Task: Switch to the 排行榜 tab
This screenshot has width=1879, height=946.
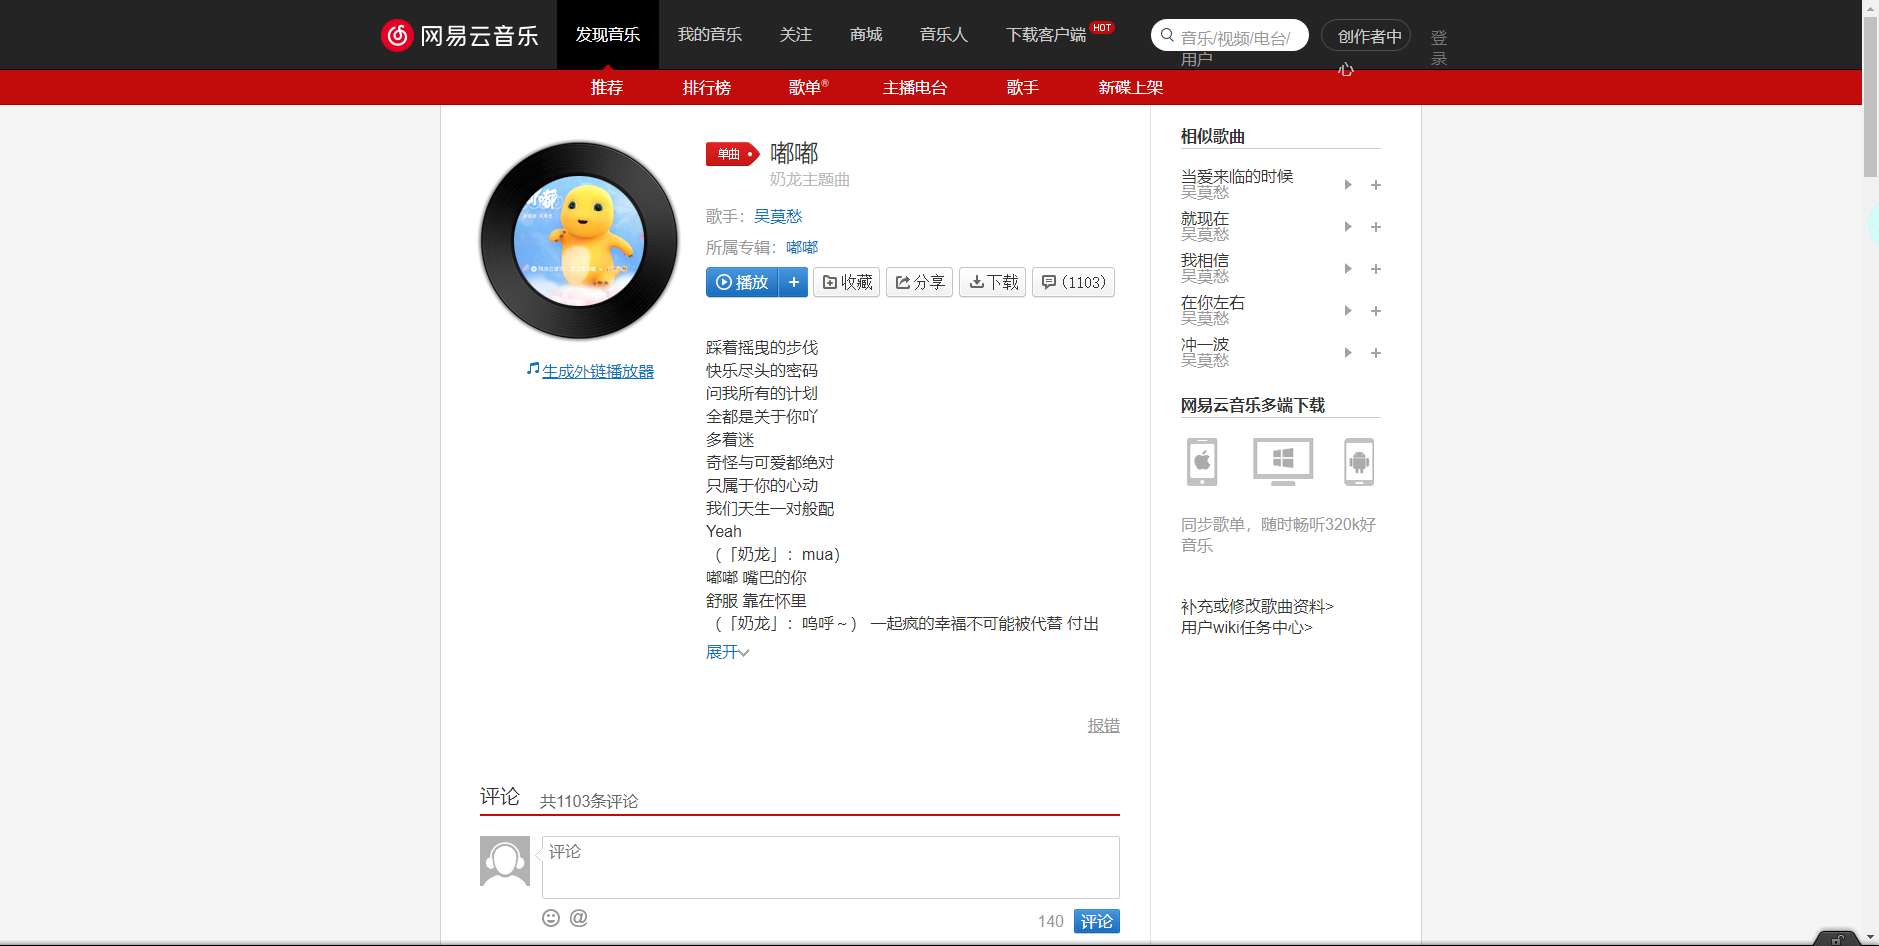Action: pyautogui.click(x=706, y=88)
